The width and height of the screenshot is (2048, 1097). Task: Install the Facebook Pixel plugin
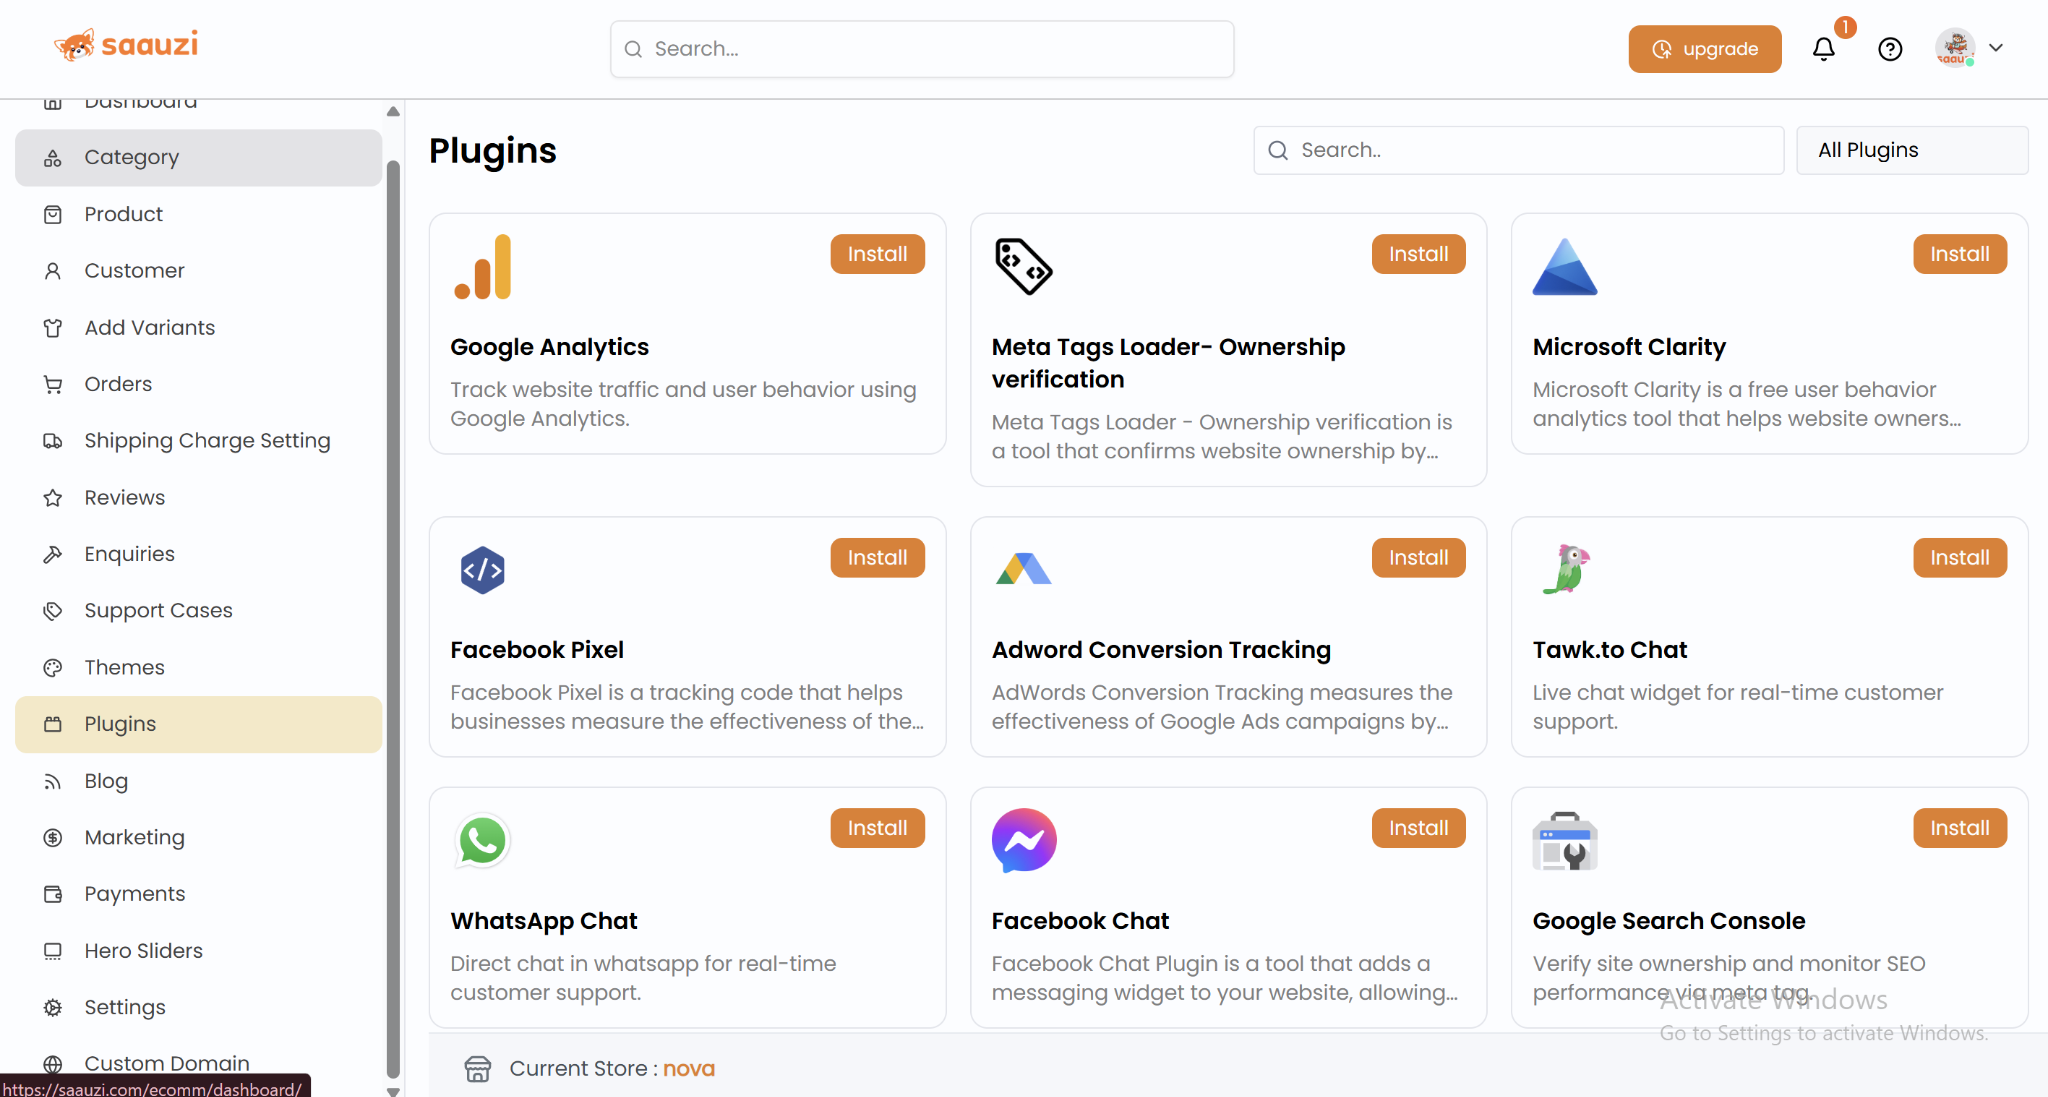877,558
